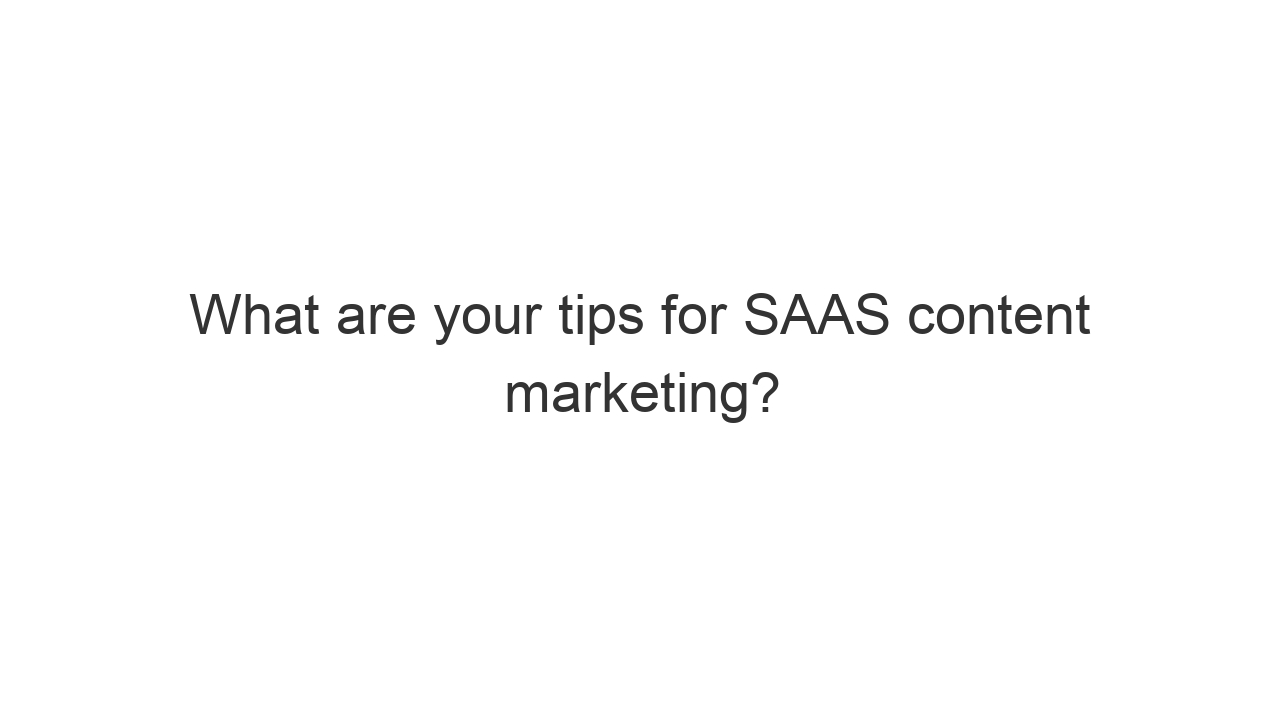Click the first "m" of "marketing"
The width and height of the screenshot is (1280, 720).
tap(527, 395)
